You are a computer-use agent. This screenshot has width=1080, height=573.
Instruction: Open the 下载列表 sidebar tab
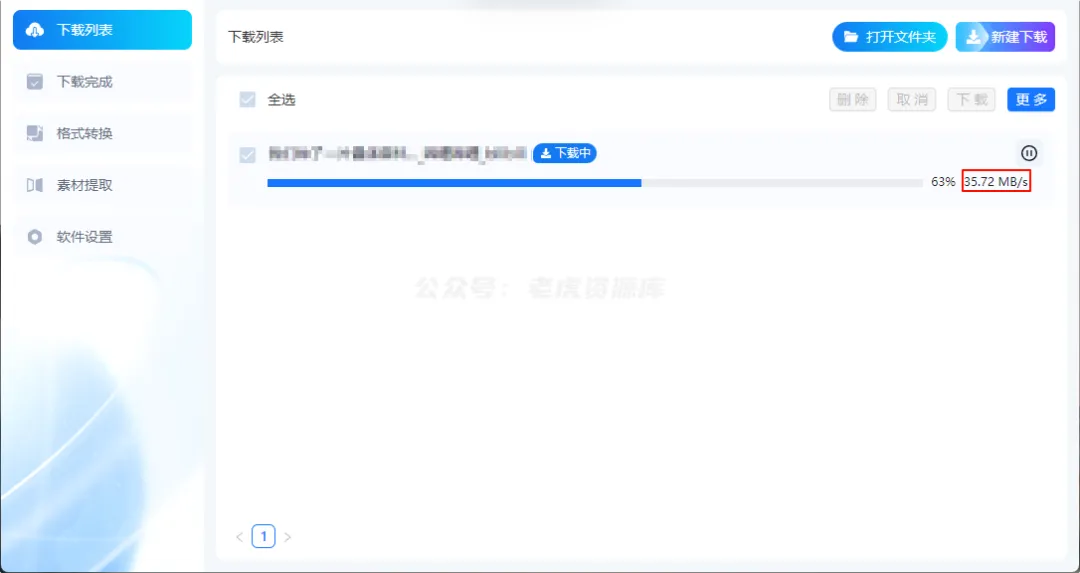pos(103,30)
